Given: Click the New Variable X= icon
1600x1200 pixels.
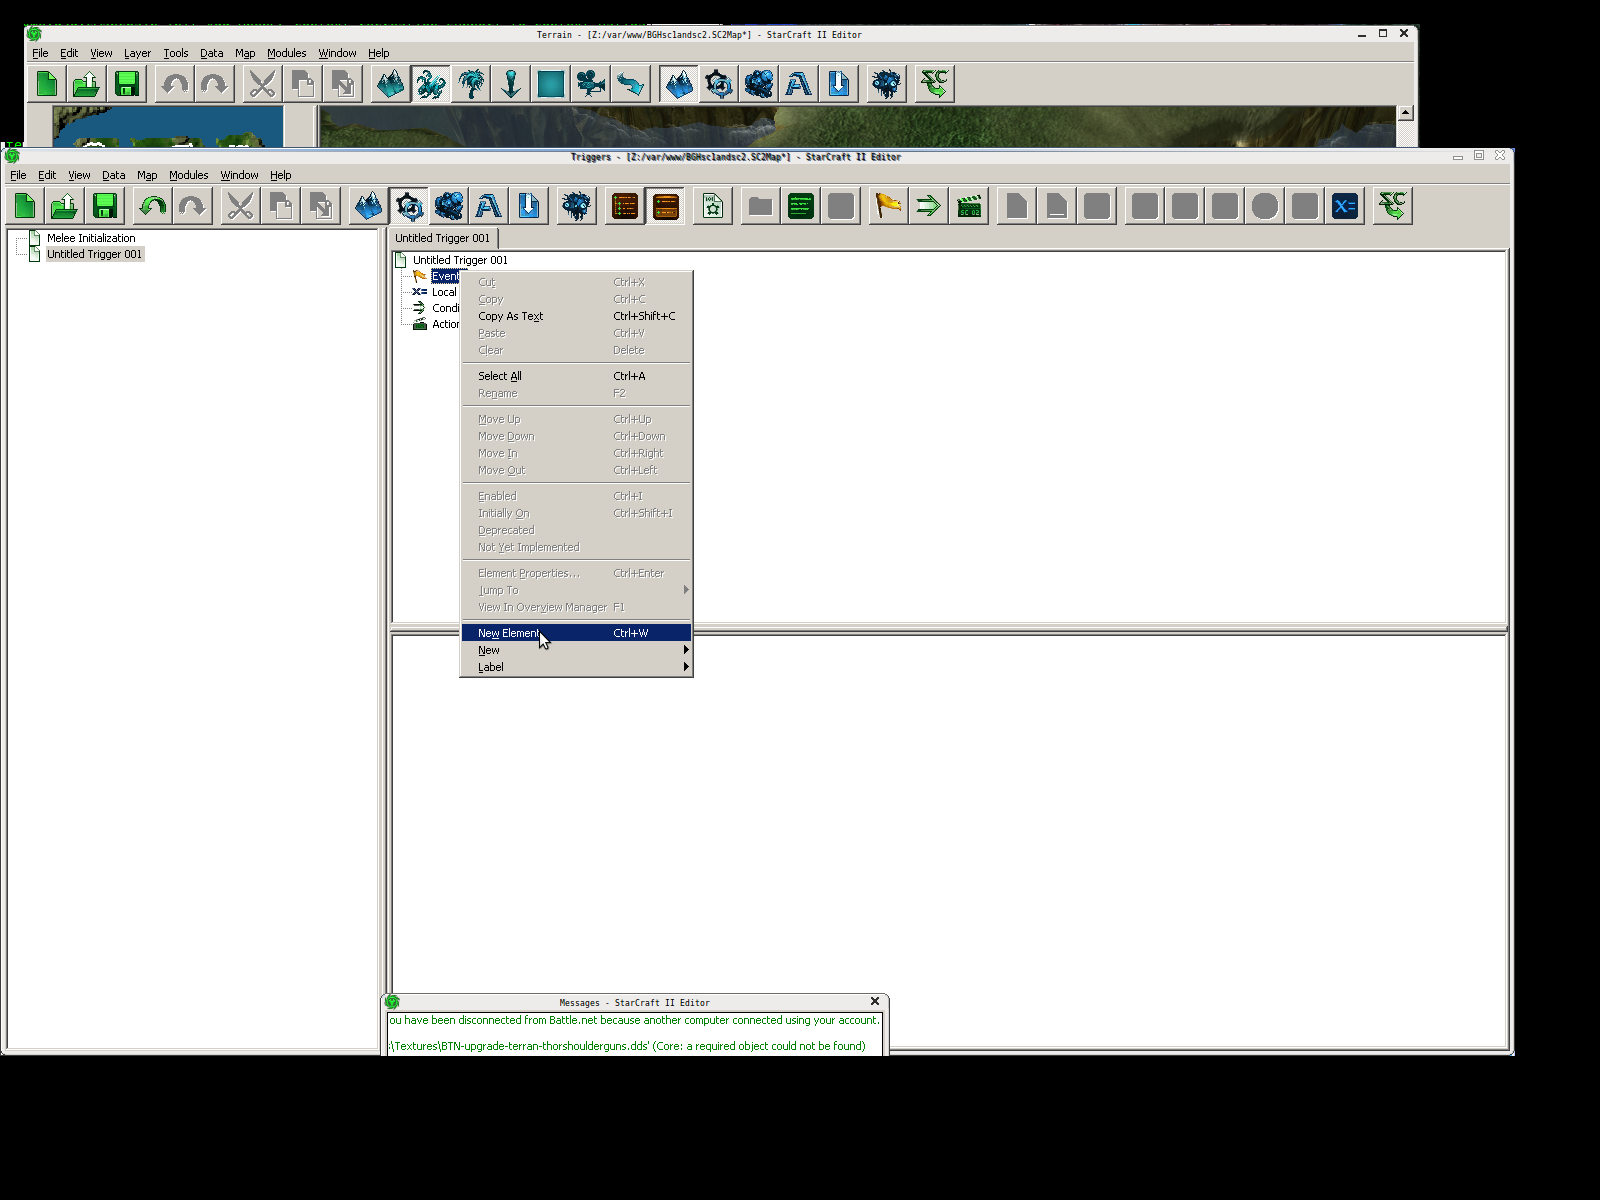Looking at the screenshot, I should point(1345,206).
